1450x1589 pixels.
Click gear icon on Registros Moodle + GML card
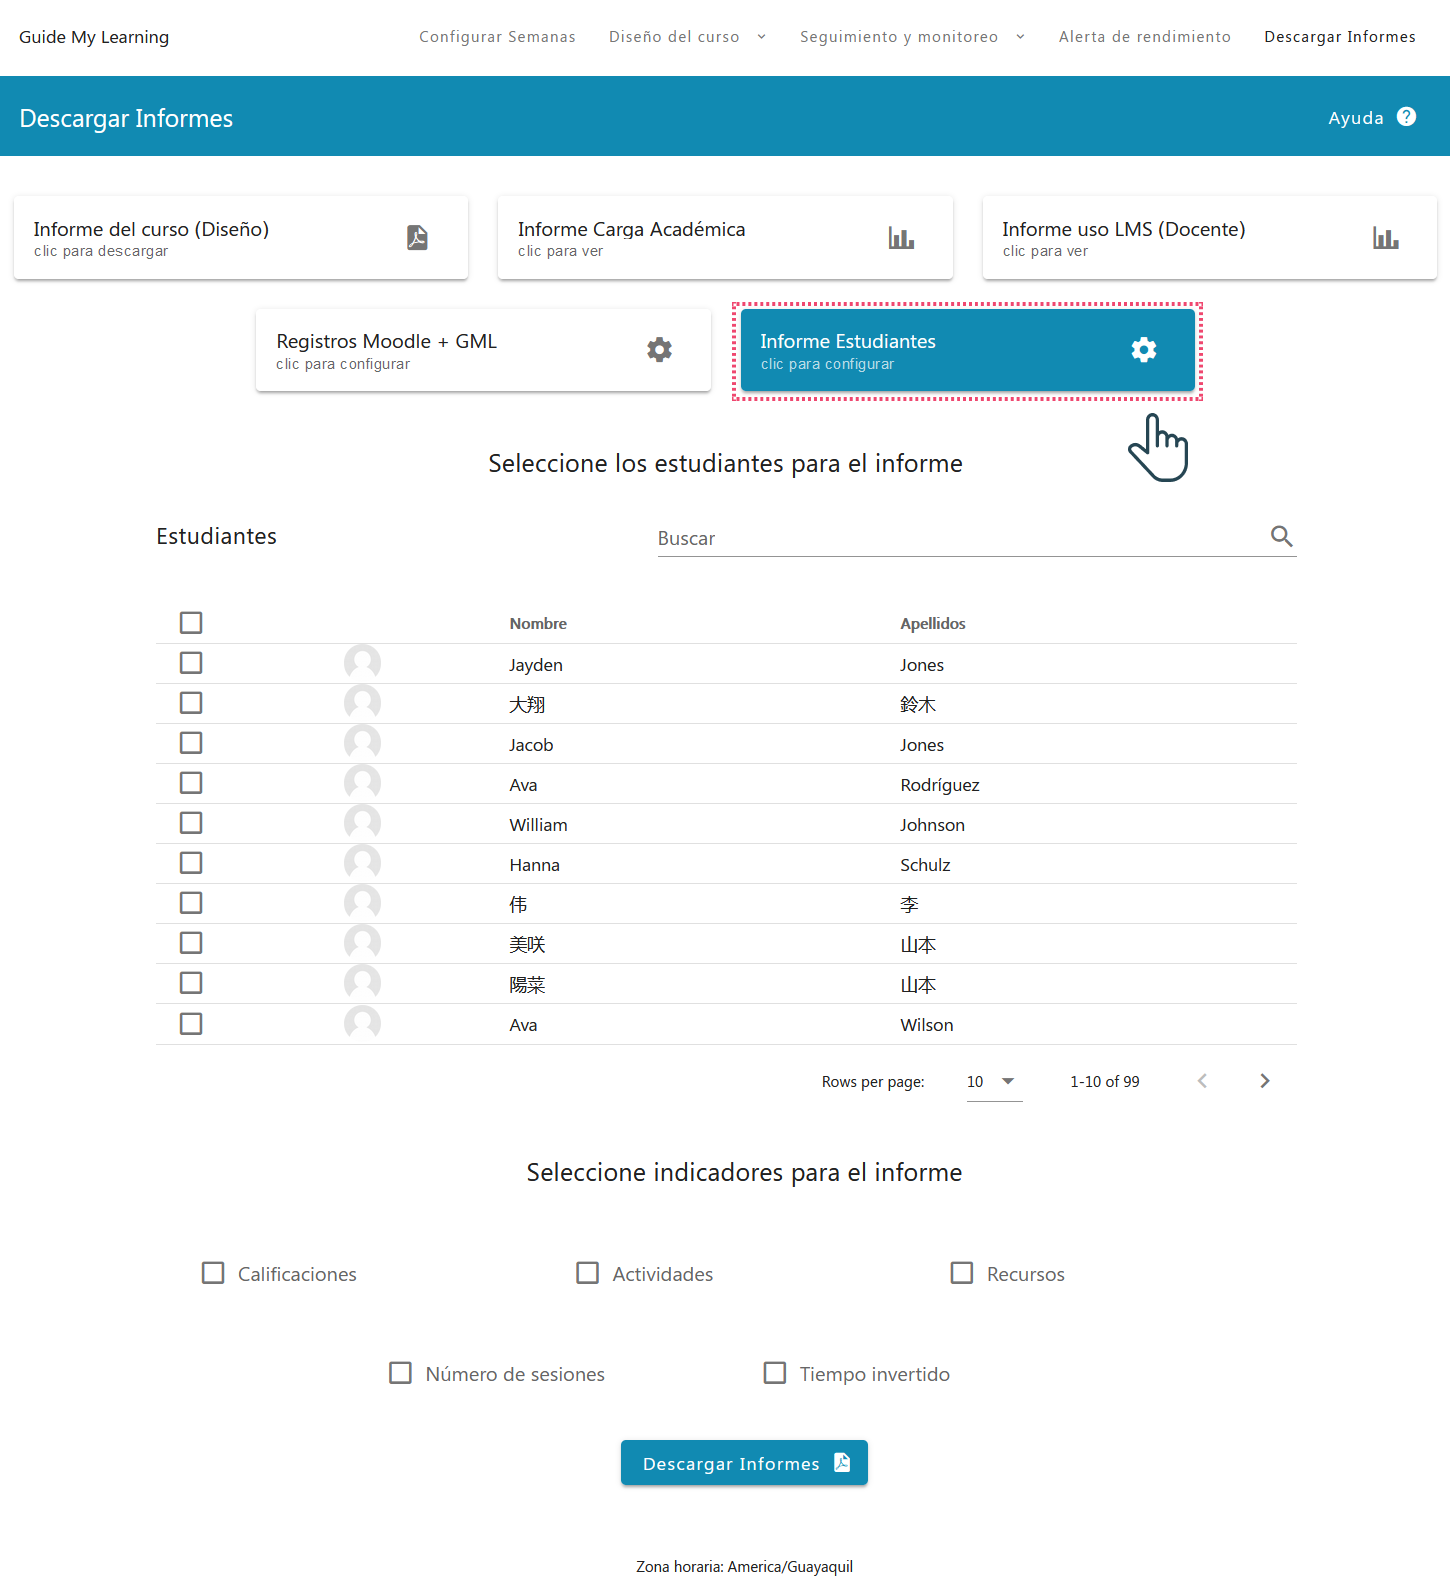click(x=659, y=350)
